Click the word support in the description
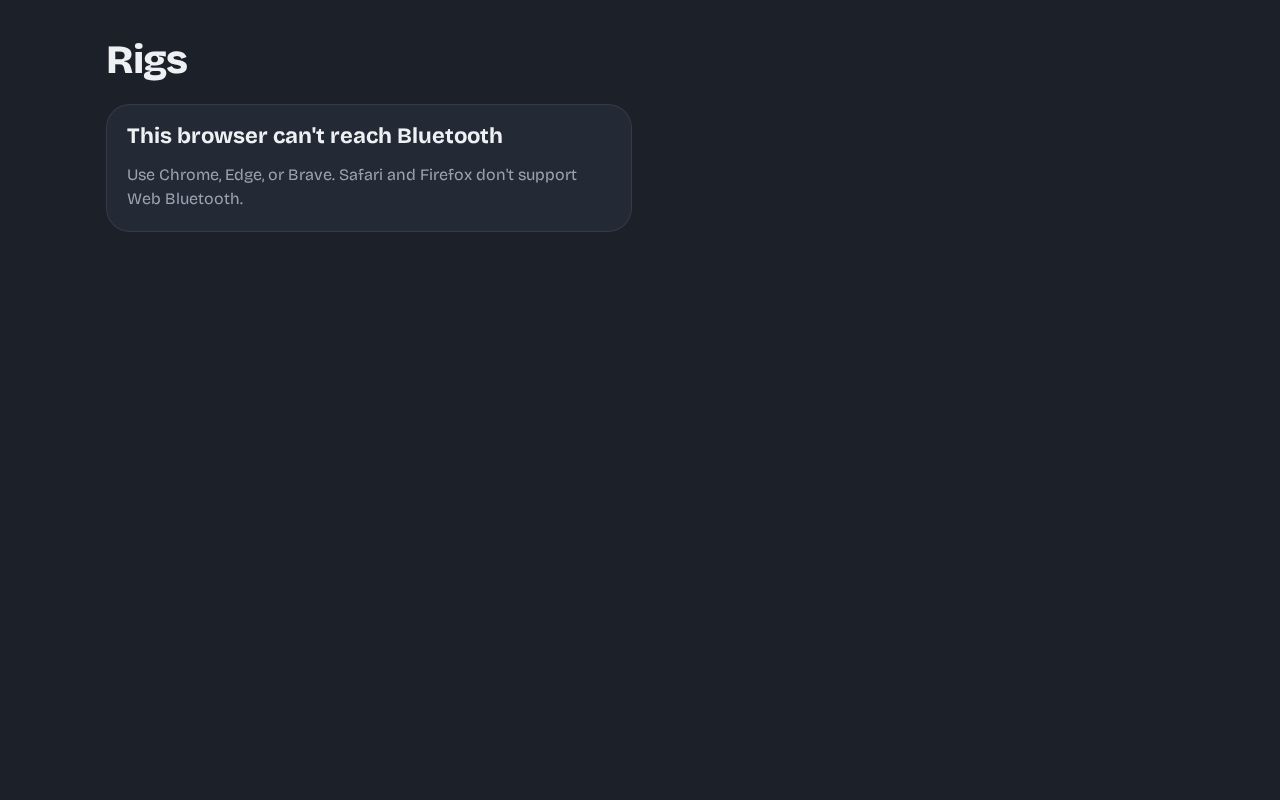Image resolution: width=1280 pixels, height=800 pixels. (x=547, y=175)
